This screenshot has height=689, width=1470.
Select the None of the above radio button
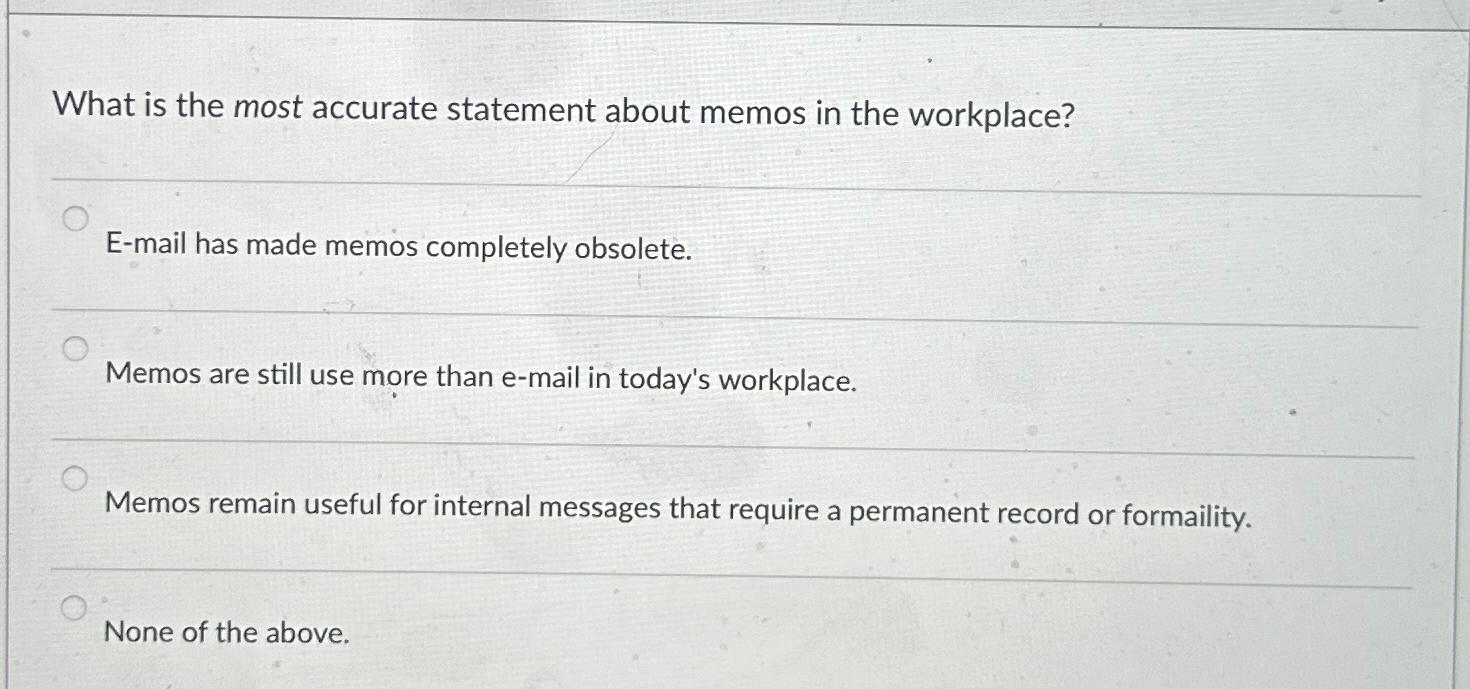coord(76,605)
